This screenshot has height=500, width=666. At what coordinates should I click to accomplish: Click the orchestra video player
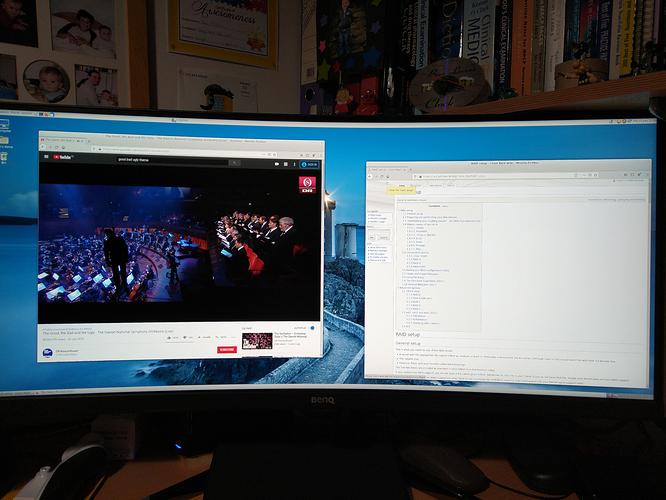178,242
